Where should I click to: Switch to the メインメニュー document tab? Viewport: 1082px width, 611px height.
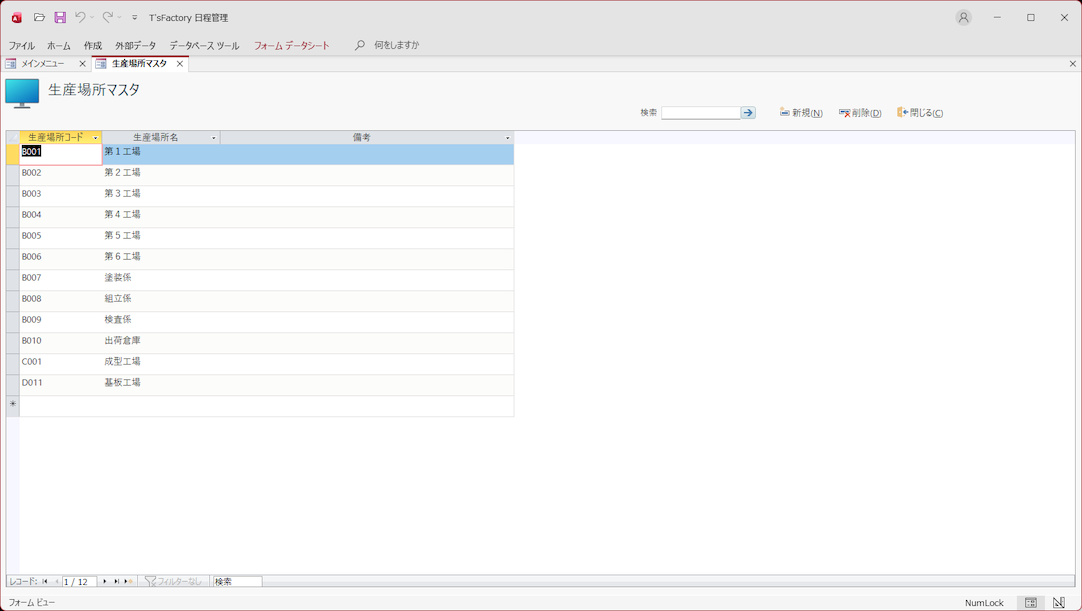(43, 63)
